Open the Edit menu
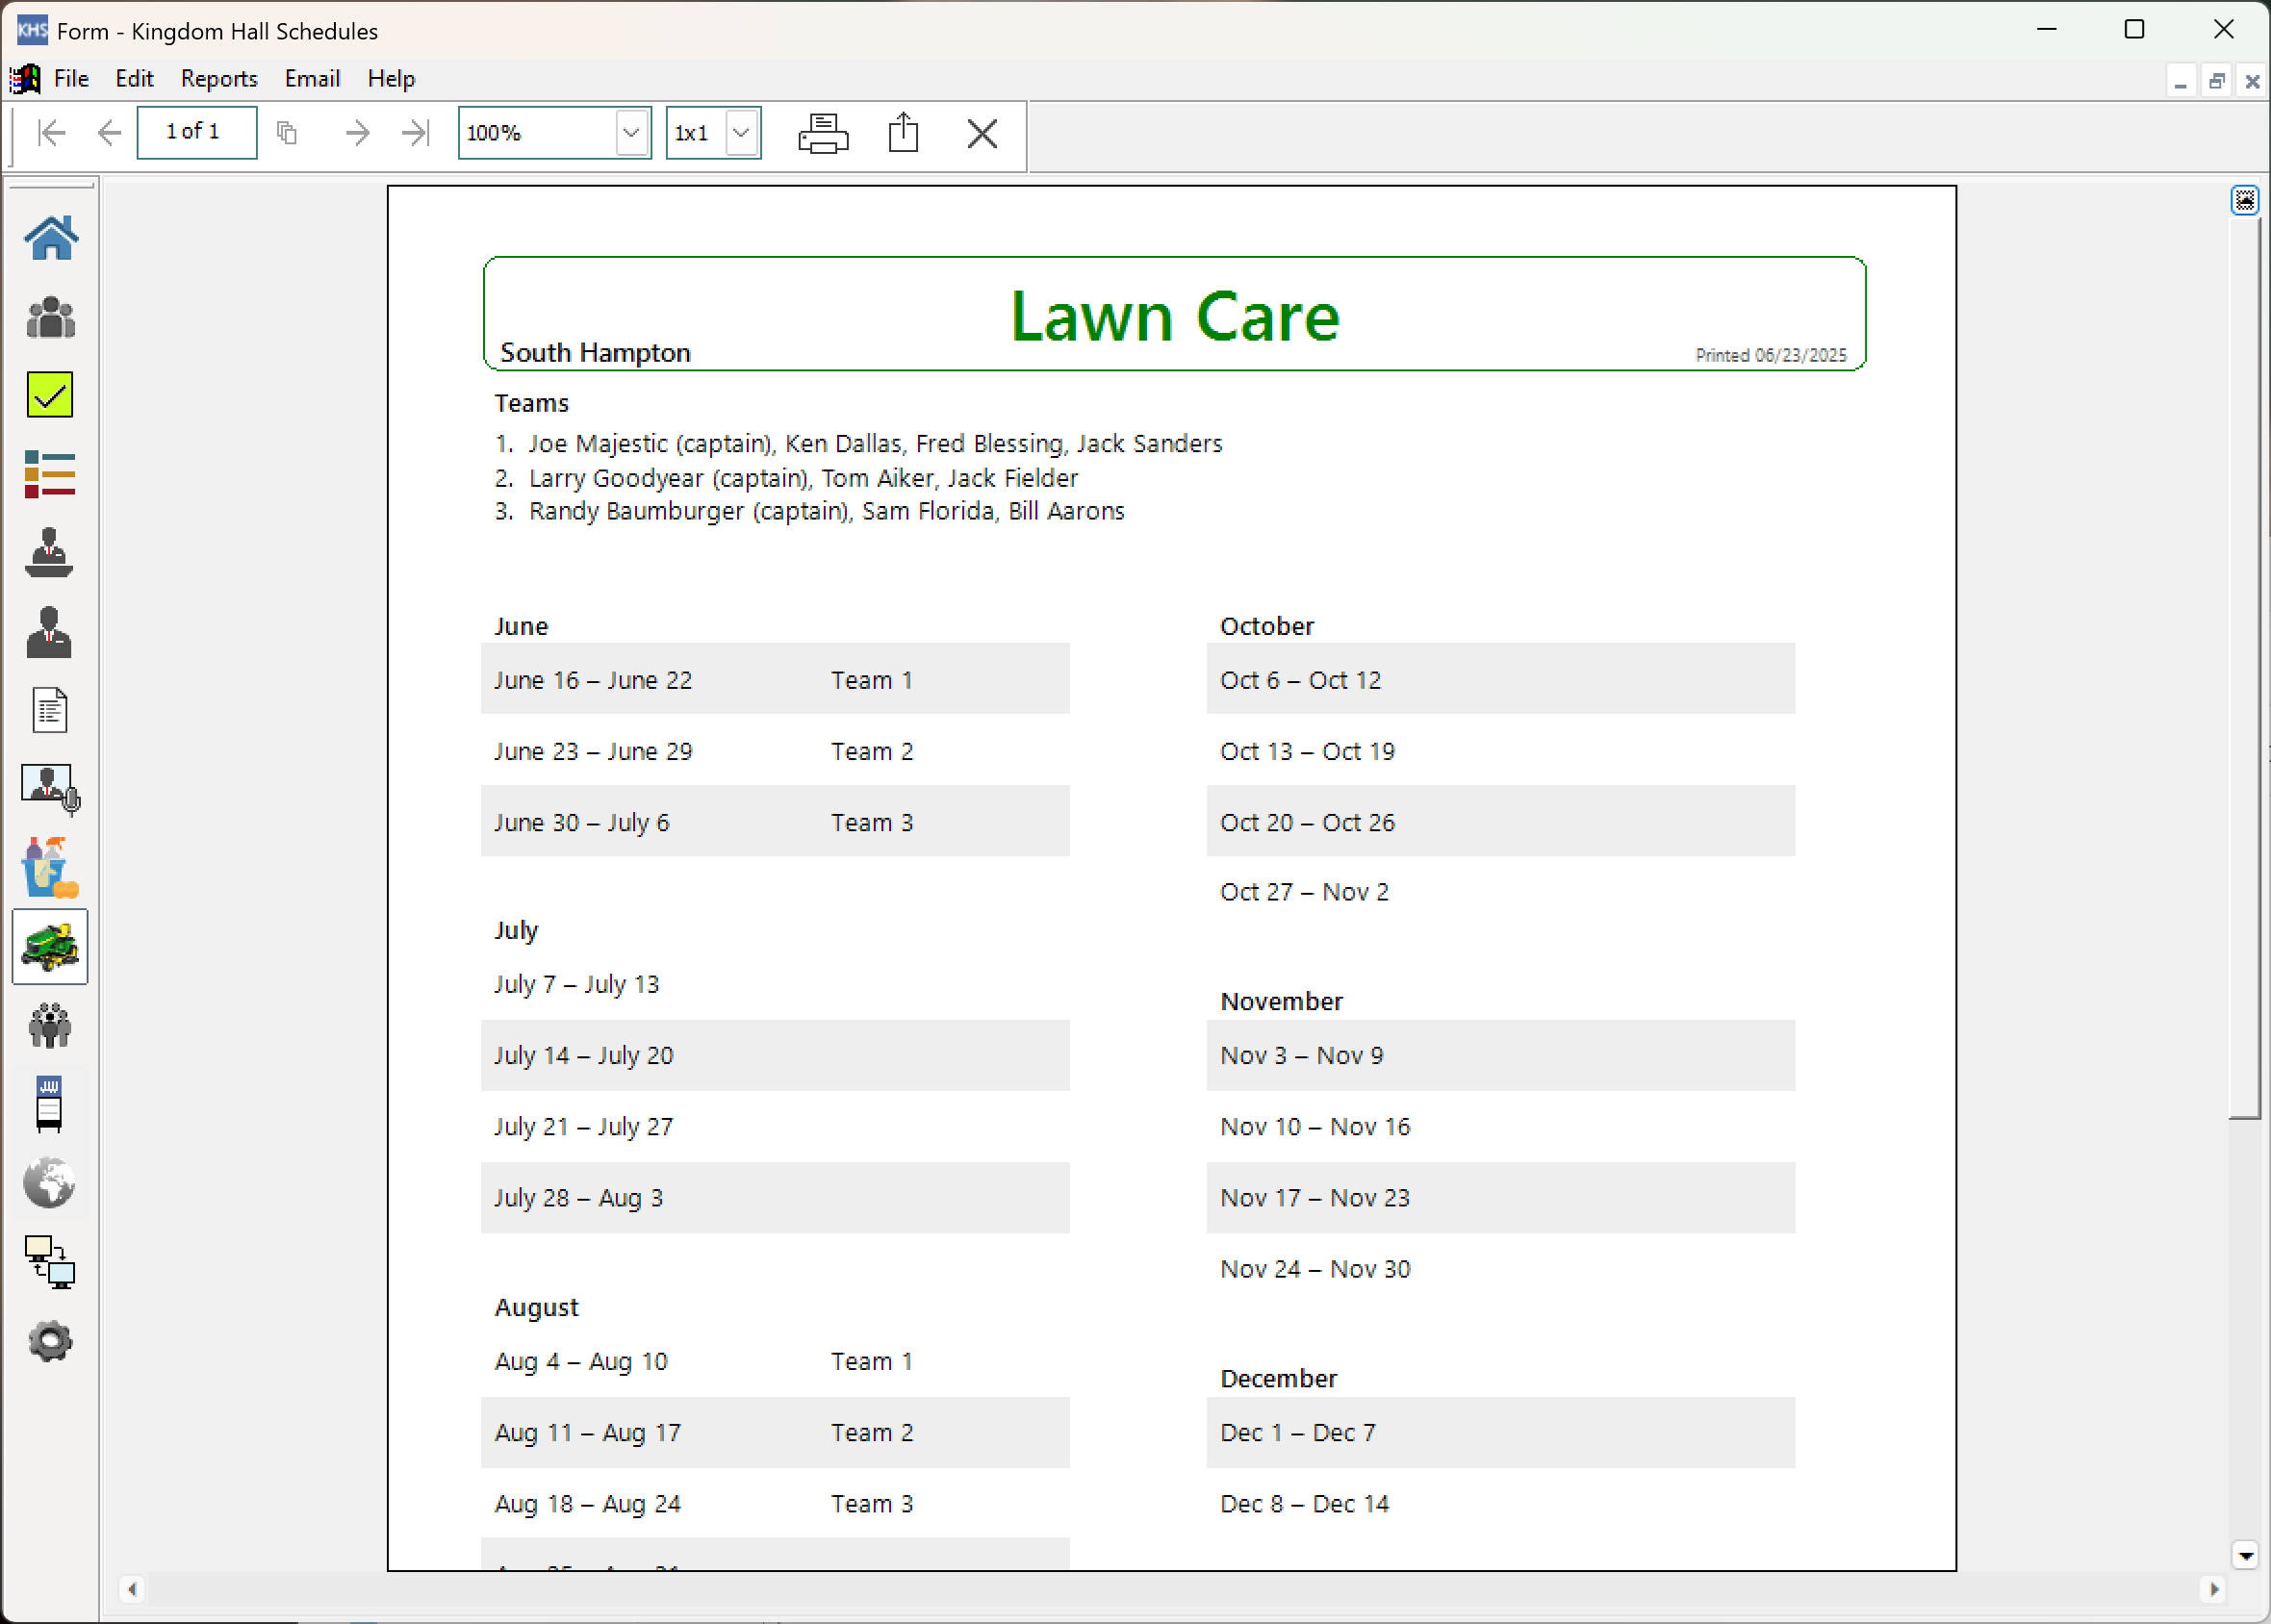The height and width of the screenshot is (1624, 2271). pyautogui.click(x=134, y=79)
